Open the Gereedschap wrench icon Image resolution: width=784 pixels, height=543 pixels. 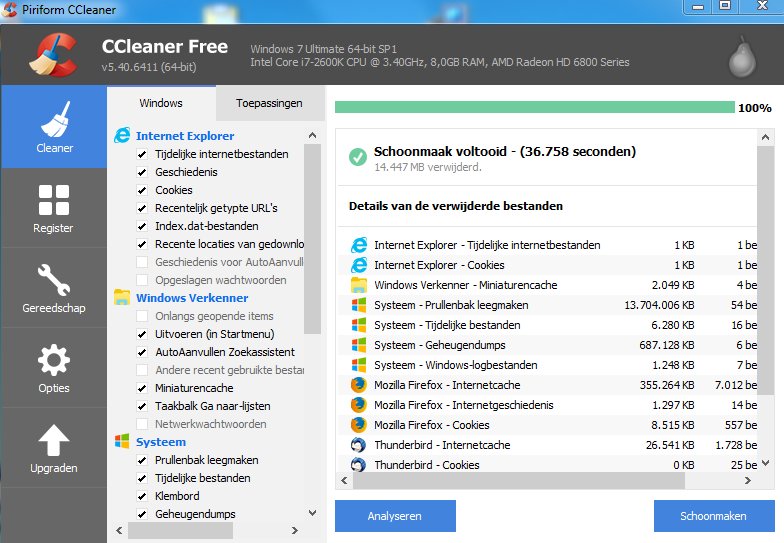(x=54, y=280)
